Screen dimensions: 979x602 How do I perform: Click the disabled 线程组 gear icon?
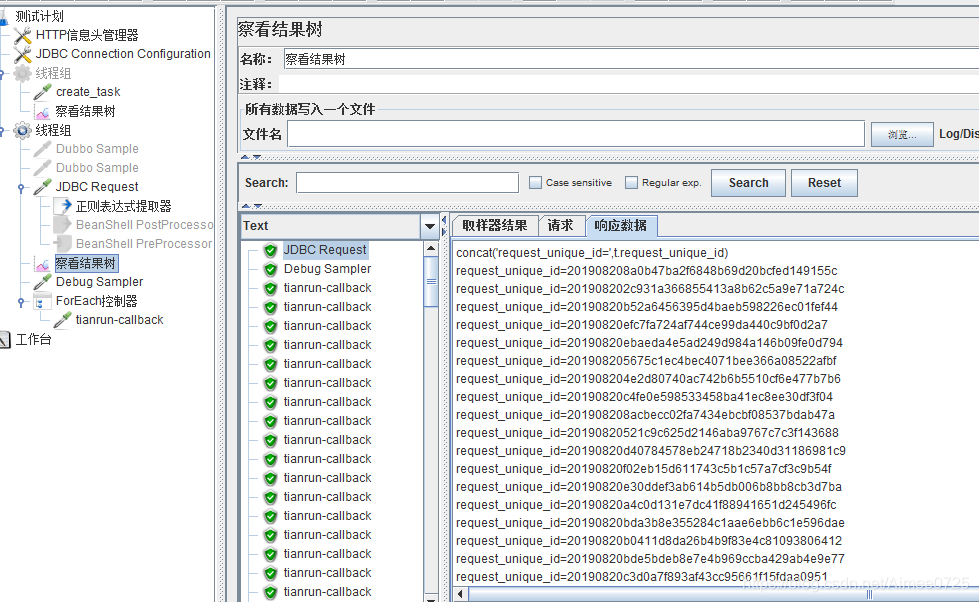22,73
